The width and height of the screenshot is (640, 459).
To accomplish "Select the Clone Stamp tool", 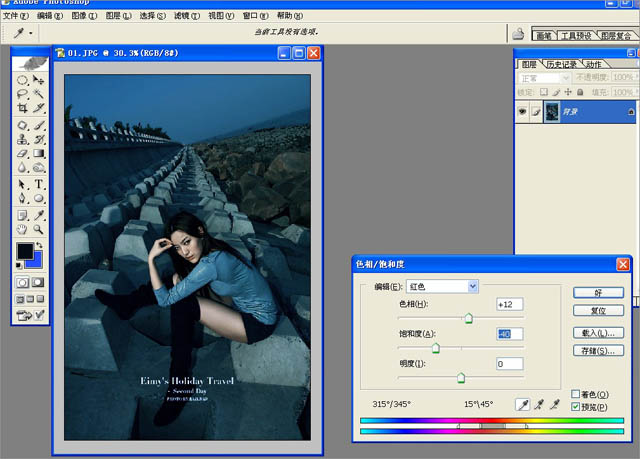I will [x=22, y=140].
